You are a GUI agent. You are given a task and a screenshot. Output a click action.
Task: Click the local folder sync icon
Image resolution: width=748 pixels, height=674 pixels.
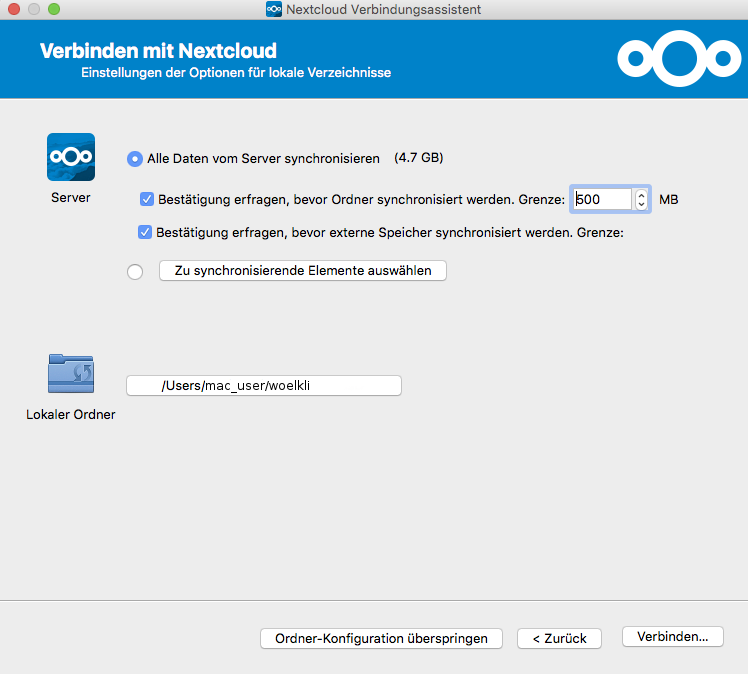coord(71,373)
